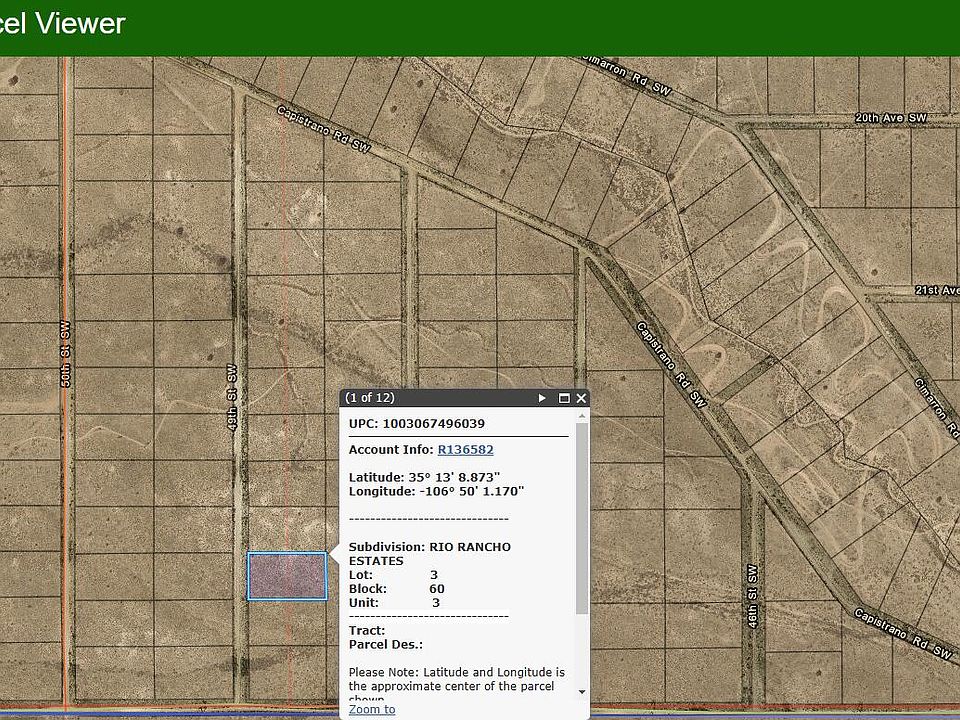Click the 21st Ave road label

936,291
